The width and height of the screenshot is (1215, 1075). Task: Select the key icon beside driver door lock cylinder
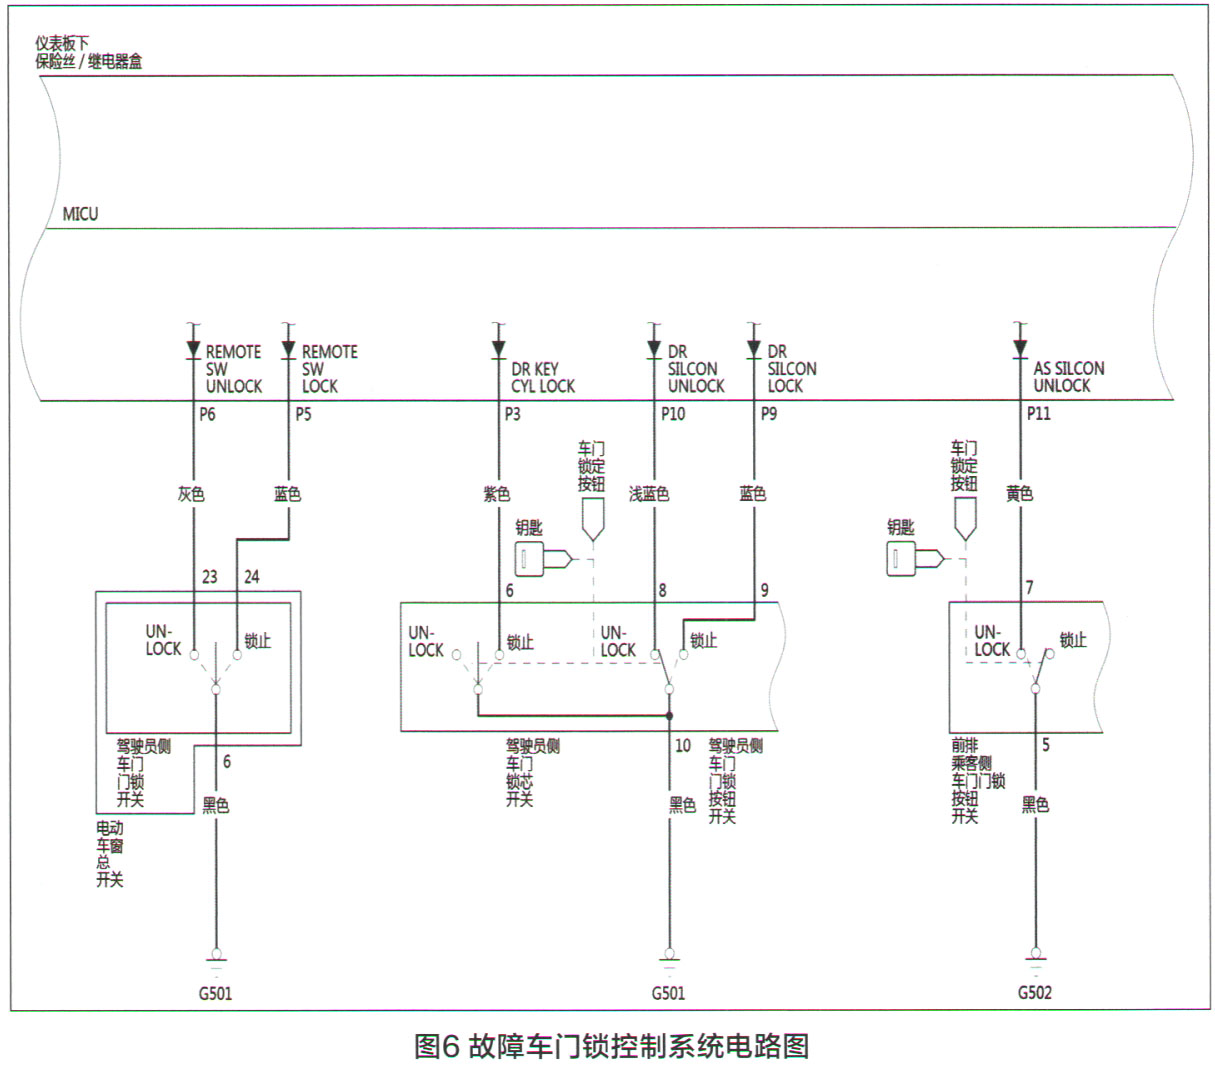pos(528,557)
